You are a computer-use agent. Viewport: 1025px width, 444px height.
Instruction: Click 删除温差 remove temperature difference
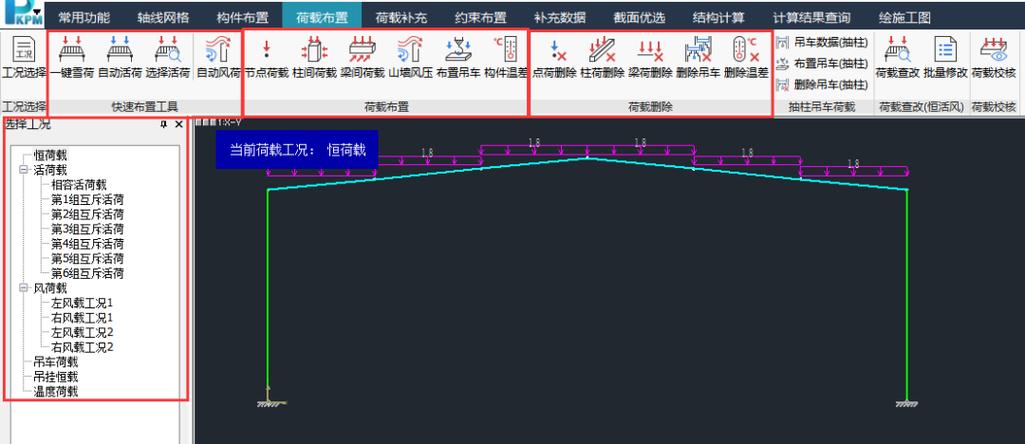pyautogui.click(x=746, y=58)
